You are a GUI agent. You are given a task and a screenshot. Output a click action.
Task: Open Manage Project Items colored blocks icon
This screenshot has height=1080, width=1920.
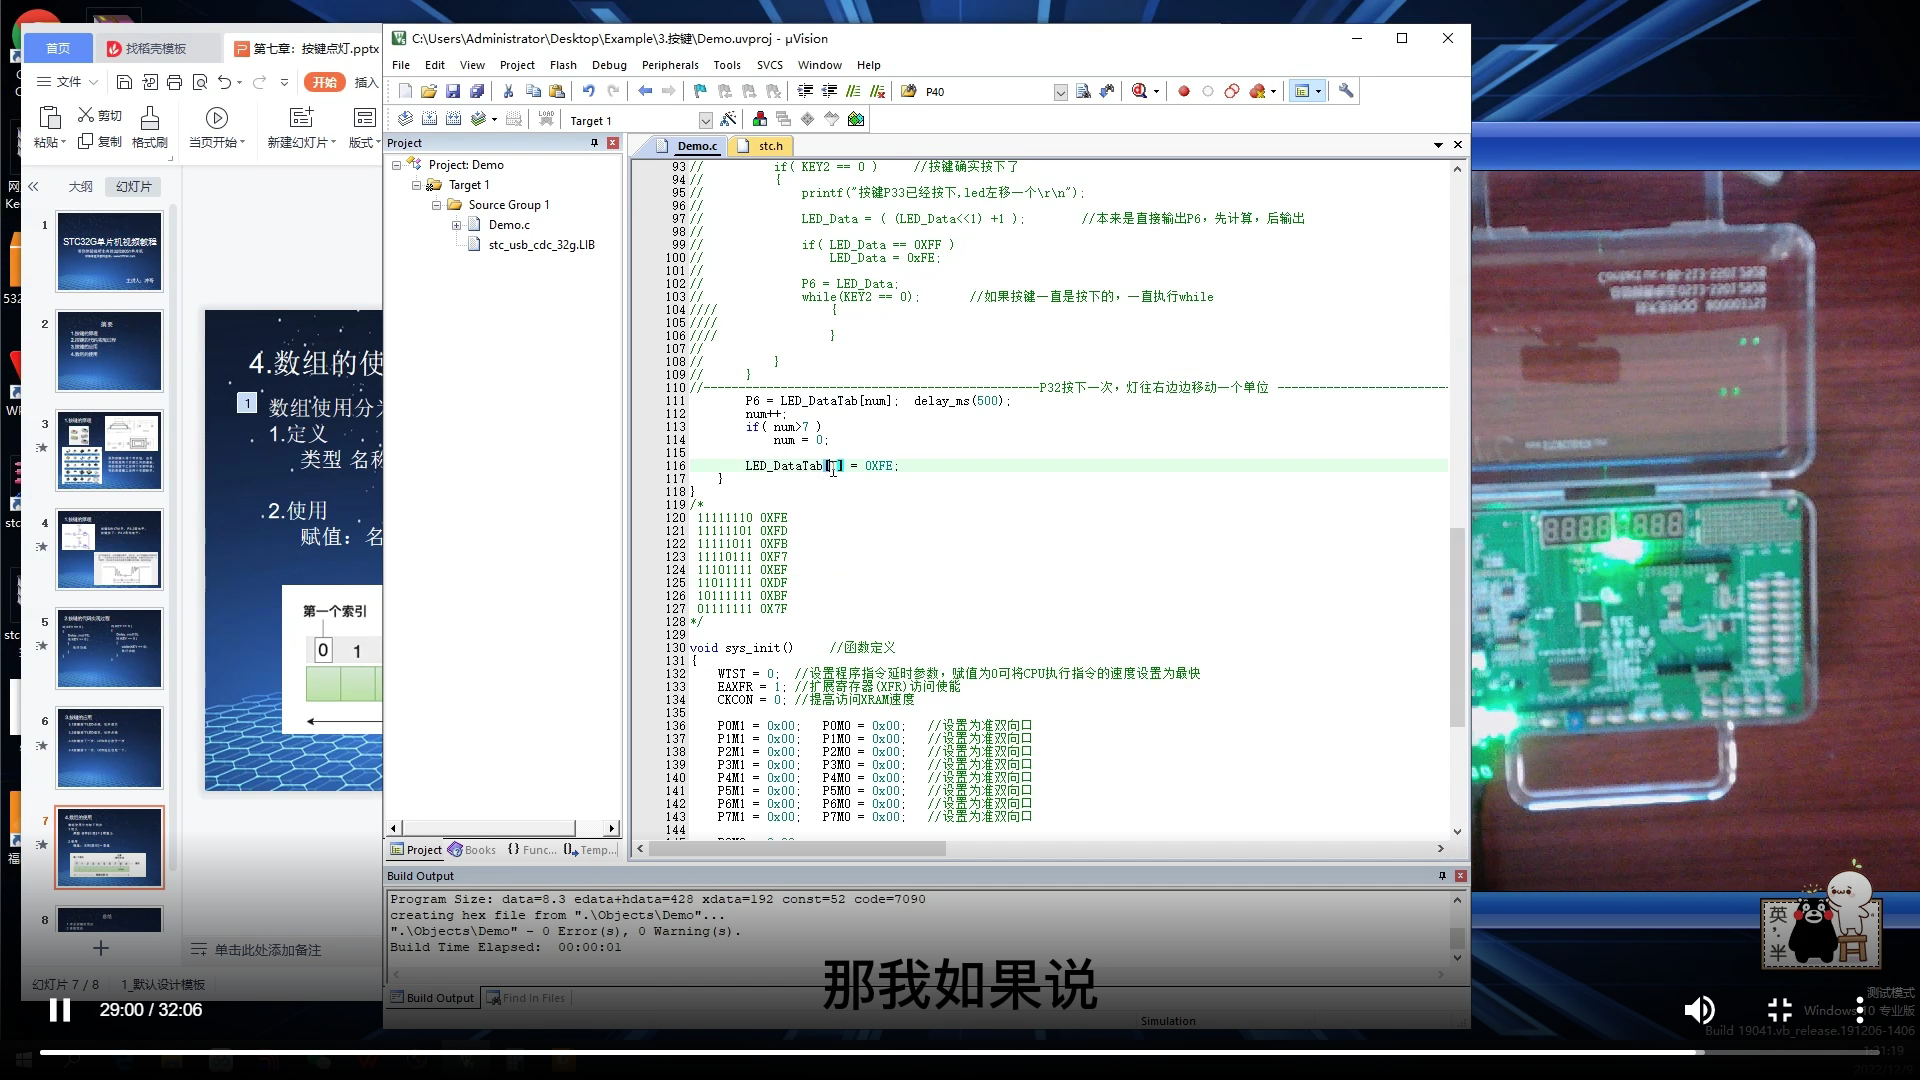coord(760,119)
